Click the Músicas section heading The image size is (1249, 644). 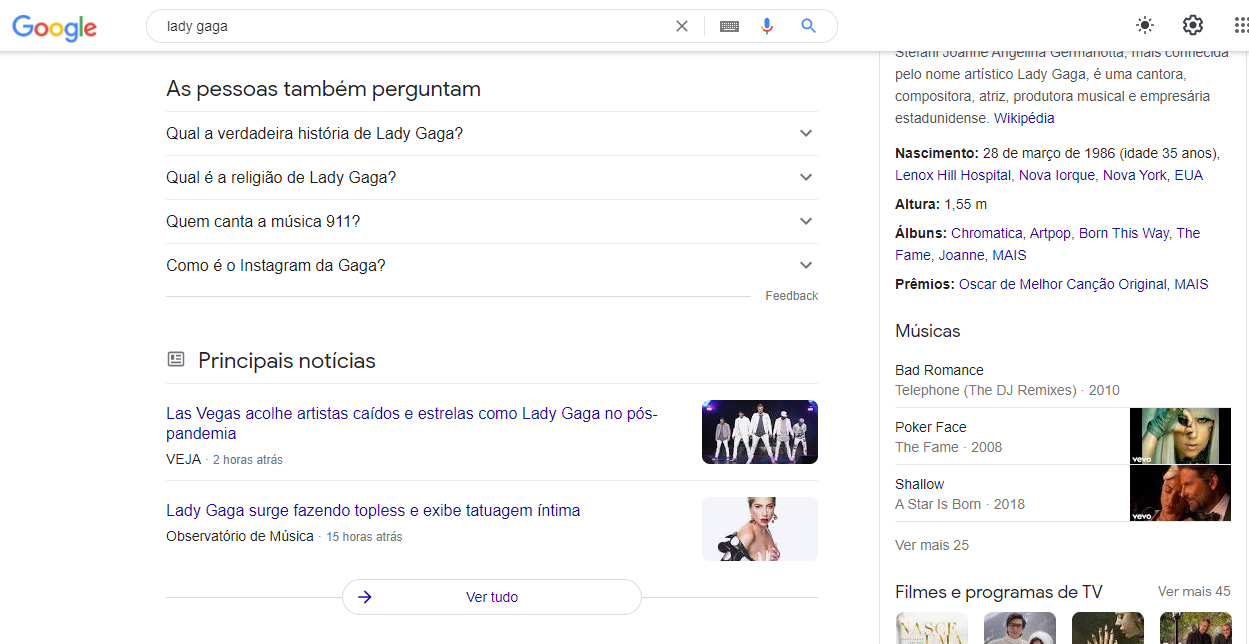[x=928, y=331]
